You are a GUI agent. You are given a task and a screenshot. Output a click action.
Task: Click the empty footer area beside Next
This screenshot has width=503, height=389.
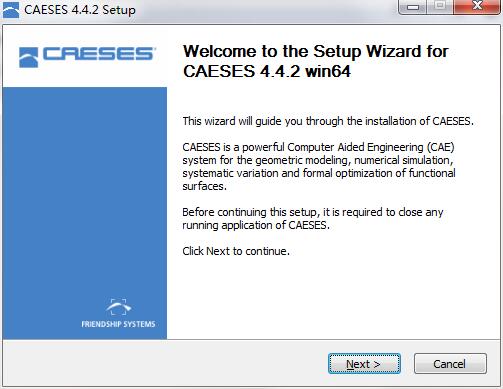[x=165, y=363]
